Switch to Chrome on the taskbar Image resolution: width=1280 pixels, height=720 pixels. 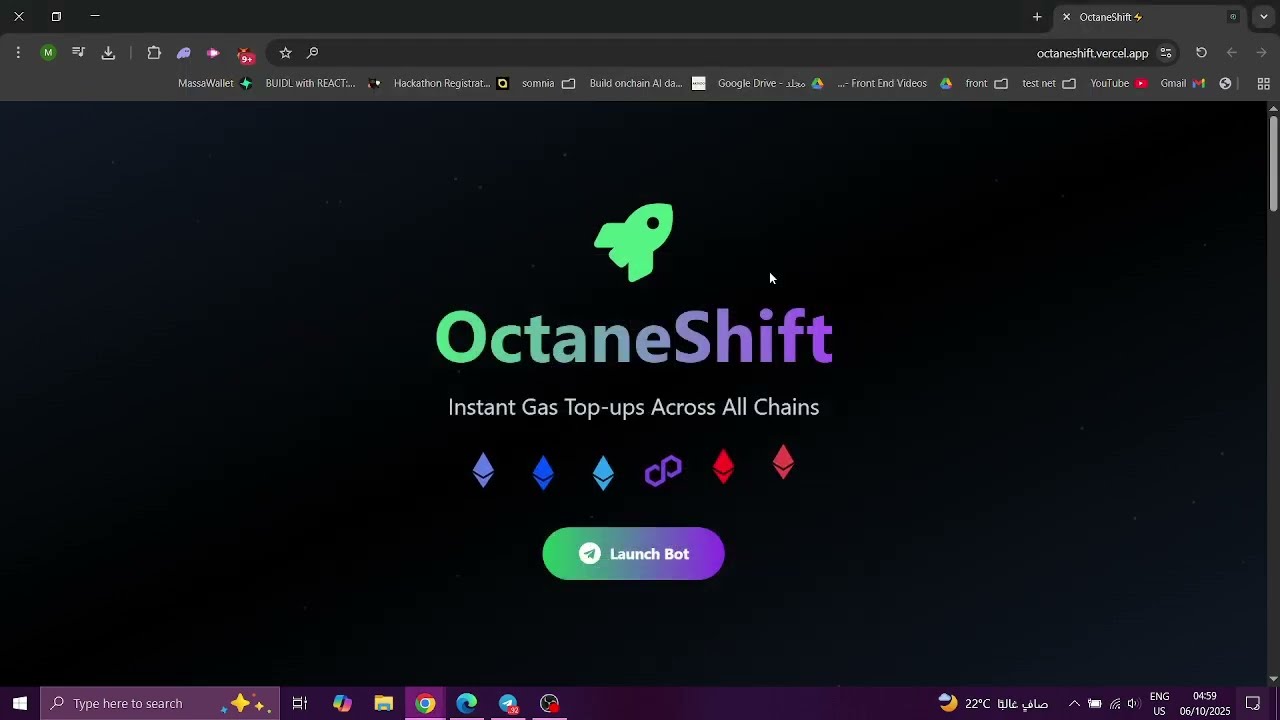pyautogui.click(x=426, y=703)
